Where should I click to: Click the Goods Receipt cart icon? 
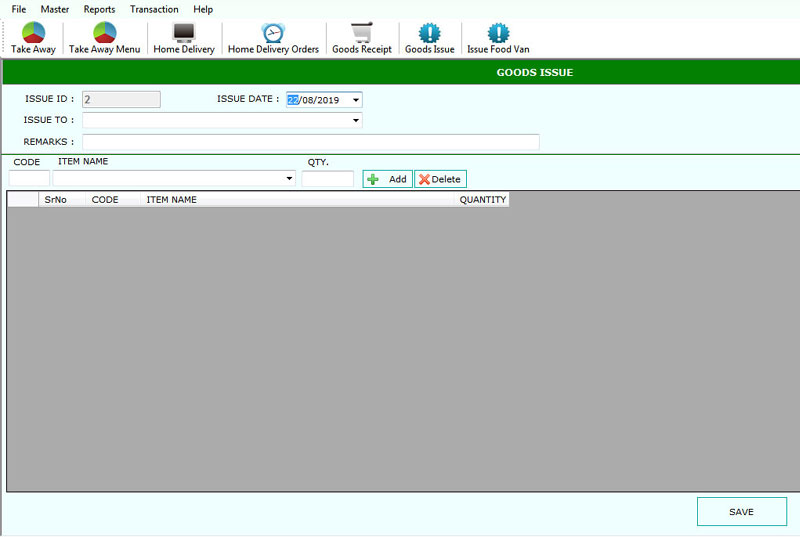(x=362, y=33)
